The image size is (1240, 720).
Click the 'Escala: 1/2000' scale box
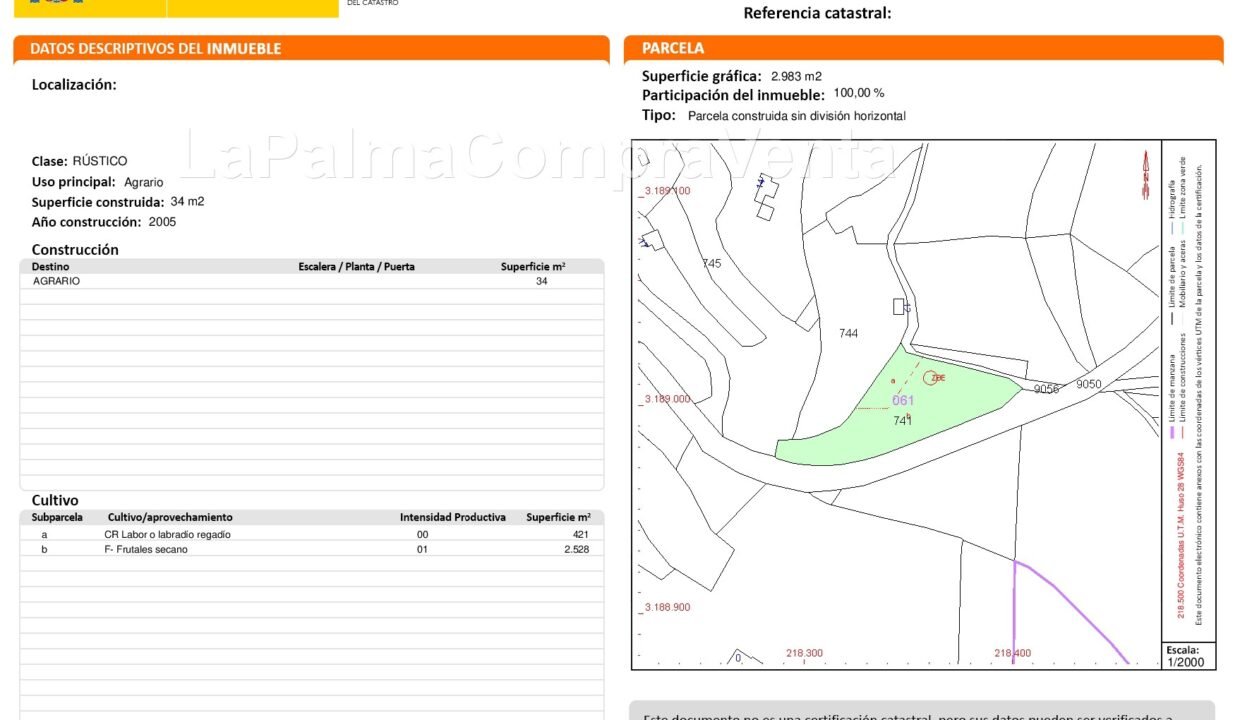(x=1188, y=656)
